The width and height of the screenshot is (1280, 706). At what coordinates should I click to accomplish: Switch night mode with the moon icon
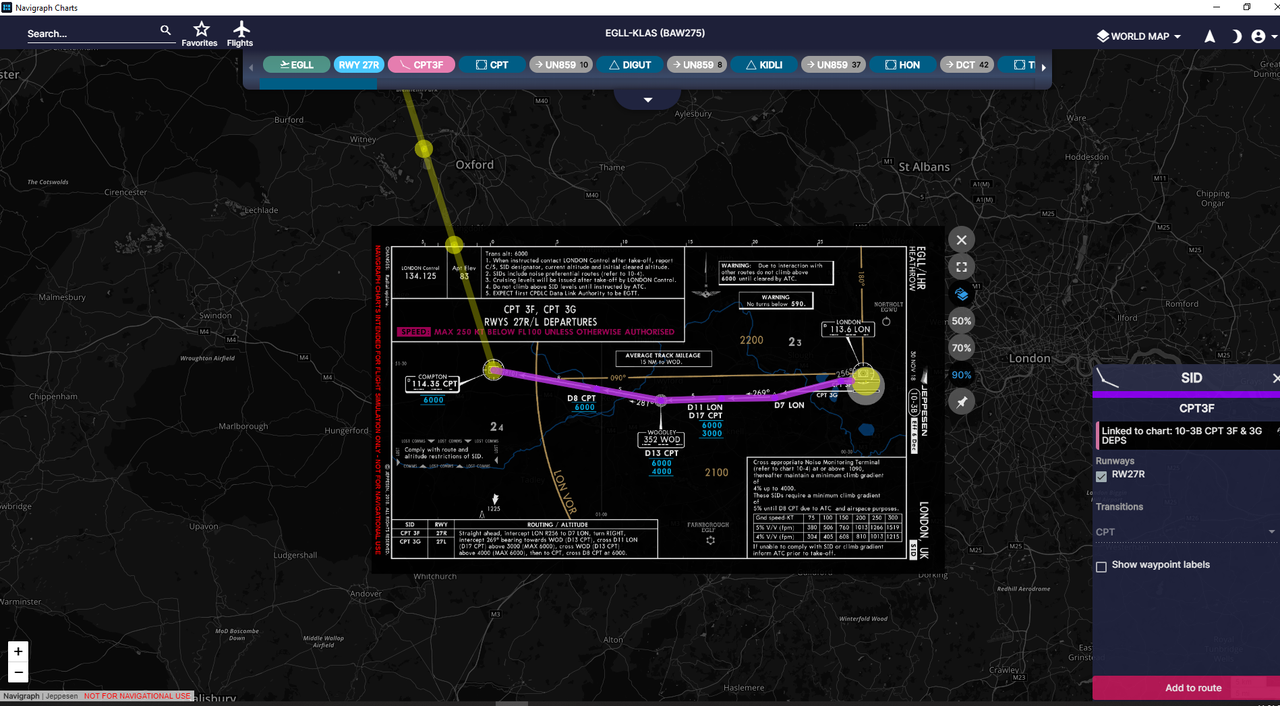[1236, 36]
